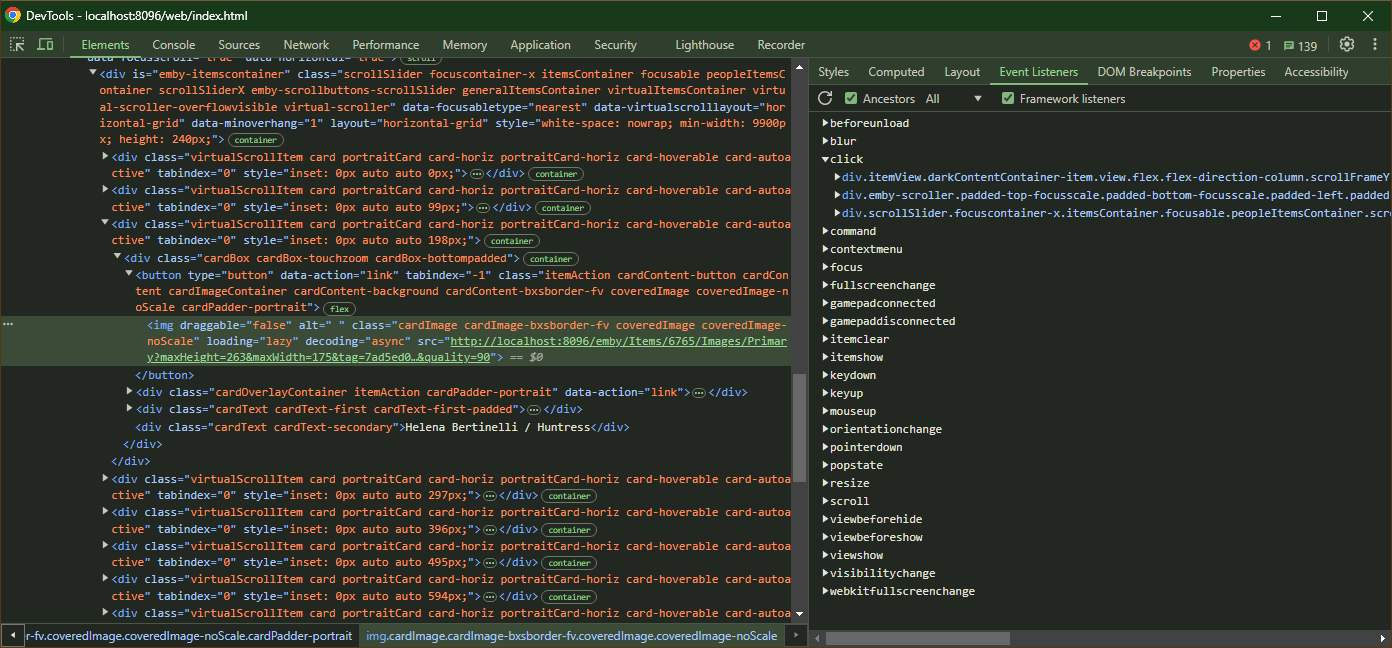Click the Chrome icon in title bar
Viewport: 1392px width, 648px height.
(13, 16)
